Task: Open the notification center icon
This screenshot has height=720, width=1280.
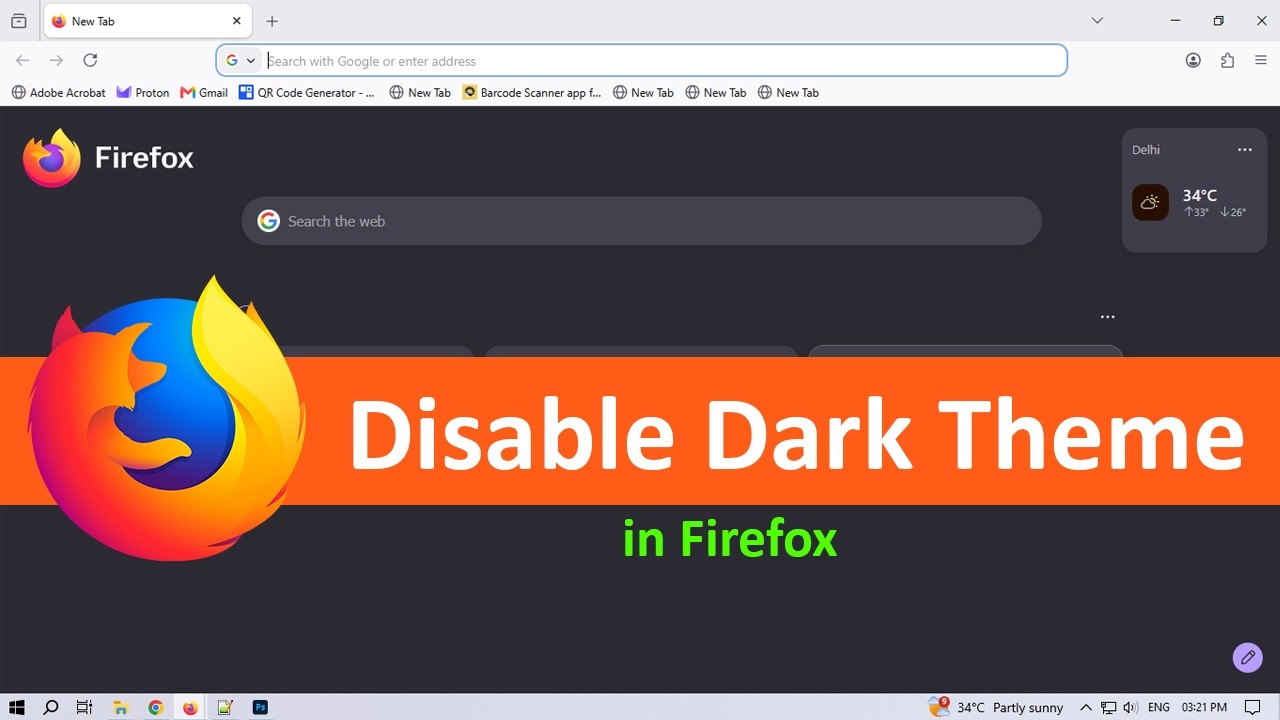Action: point(1253,707)
